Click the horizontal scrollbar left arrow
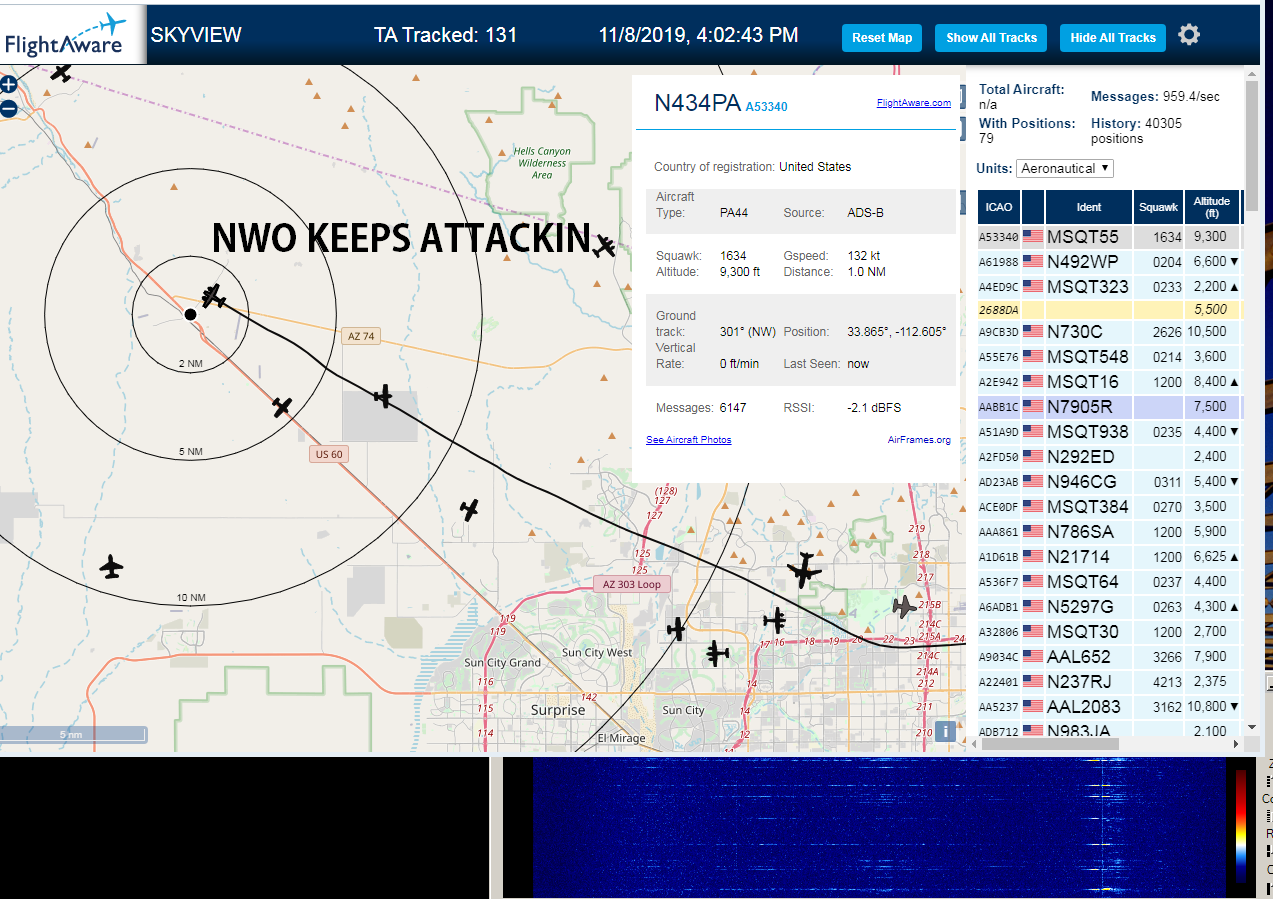The height and width of the screenshot is (899, 1273). point(975,744)
